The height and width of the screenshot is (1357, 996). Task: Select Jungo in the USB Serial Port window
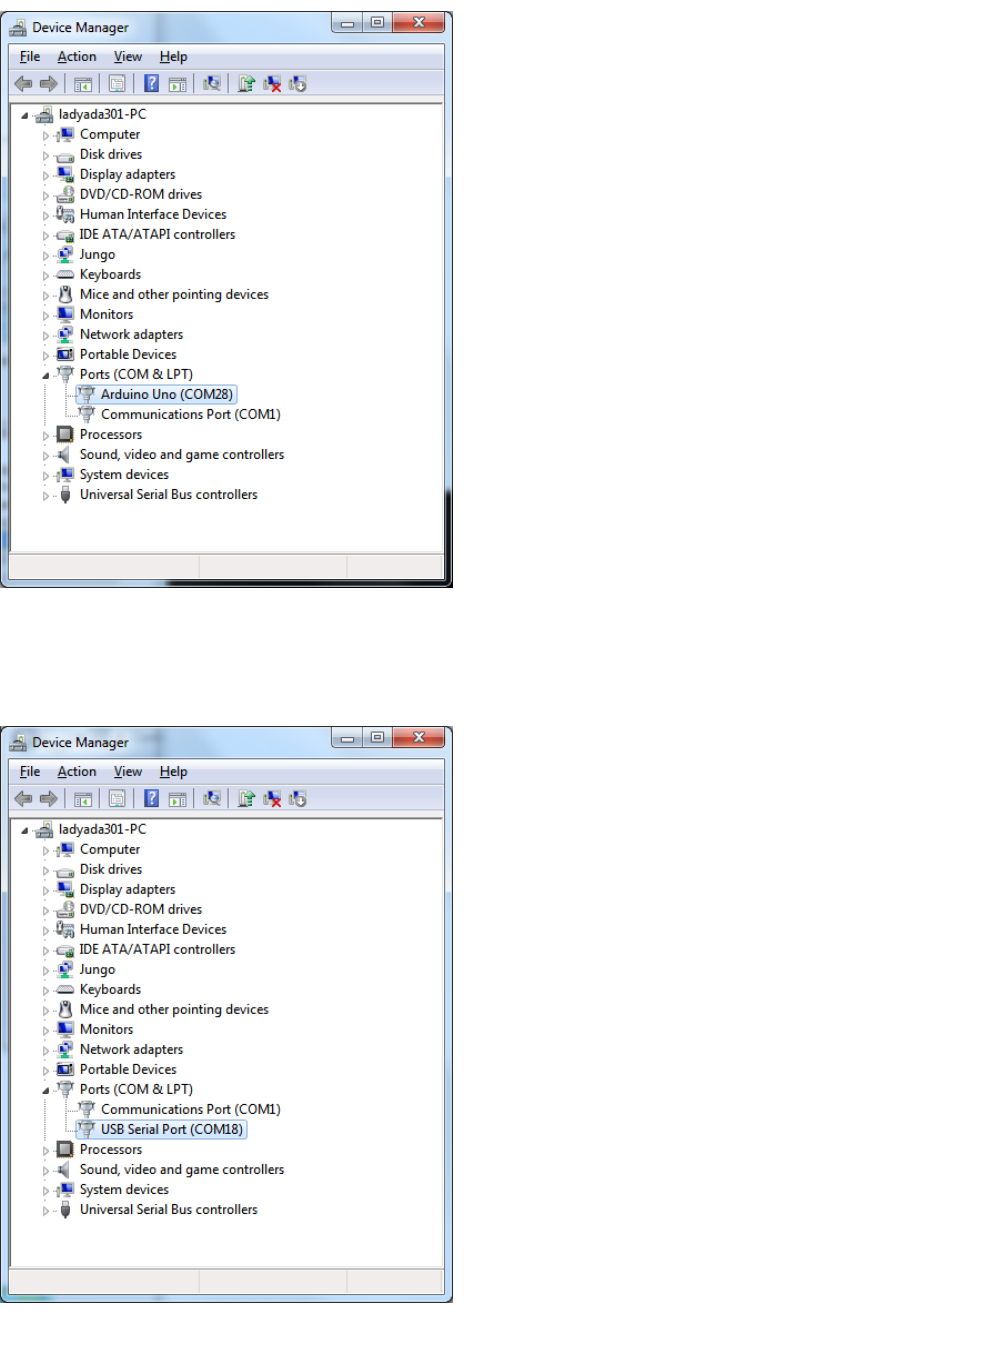pos(97,969)
